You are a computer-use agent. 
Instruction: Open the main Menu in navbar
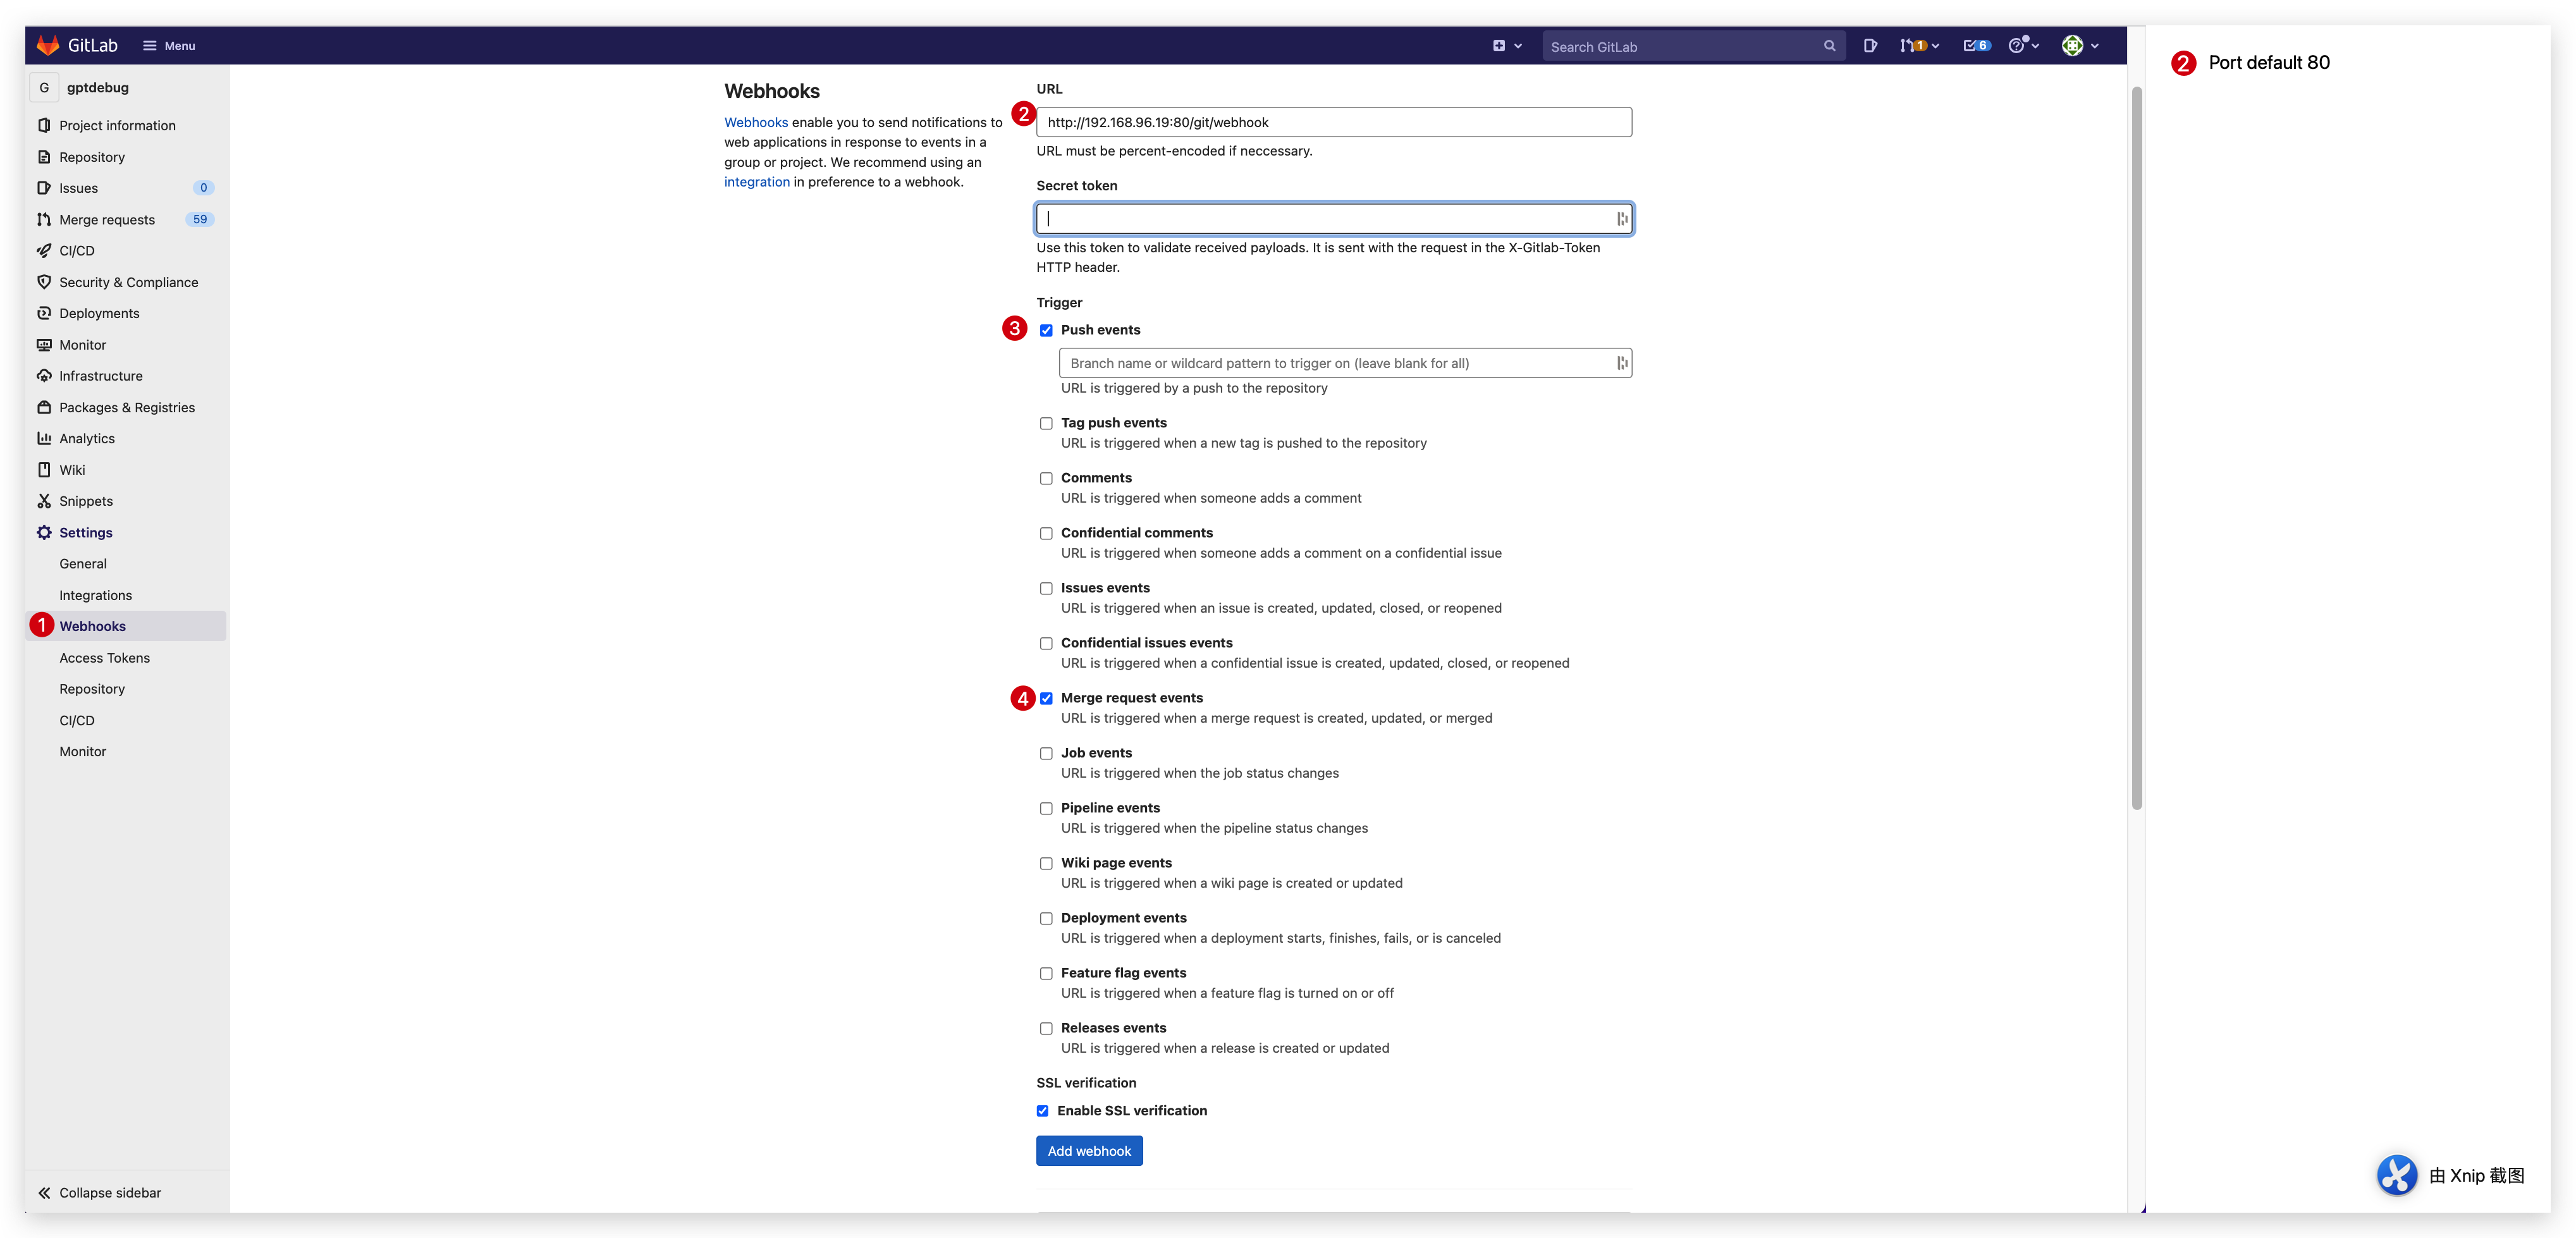point(169,46)
